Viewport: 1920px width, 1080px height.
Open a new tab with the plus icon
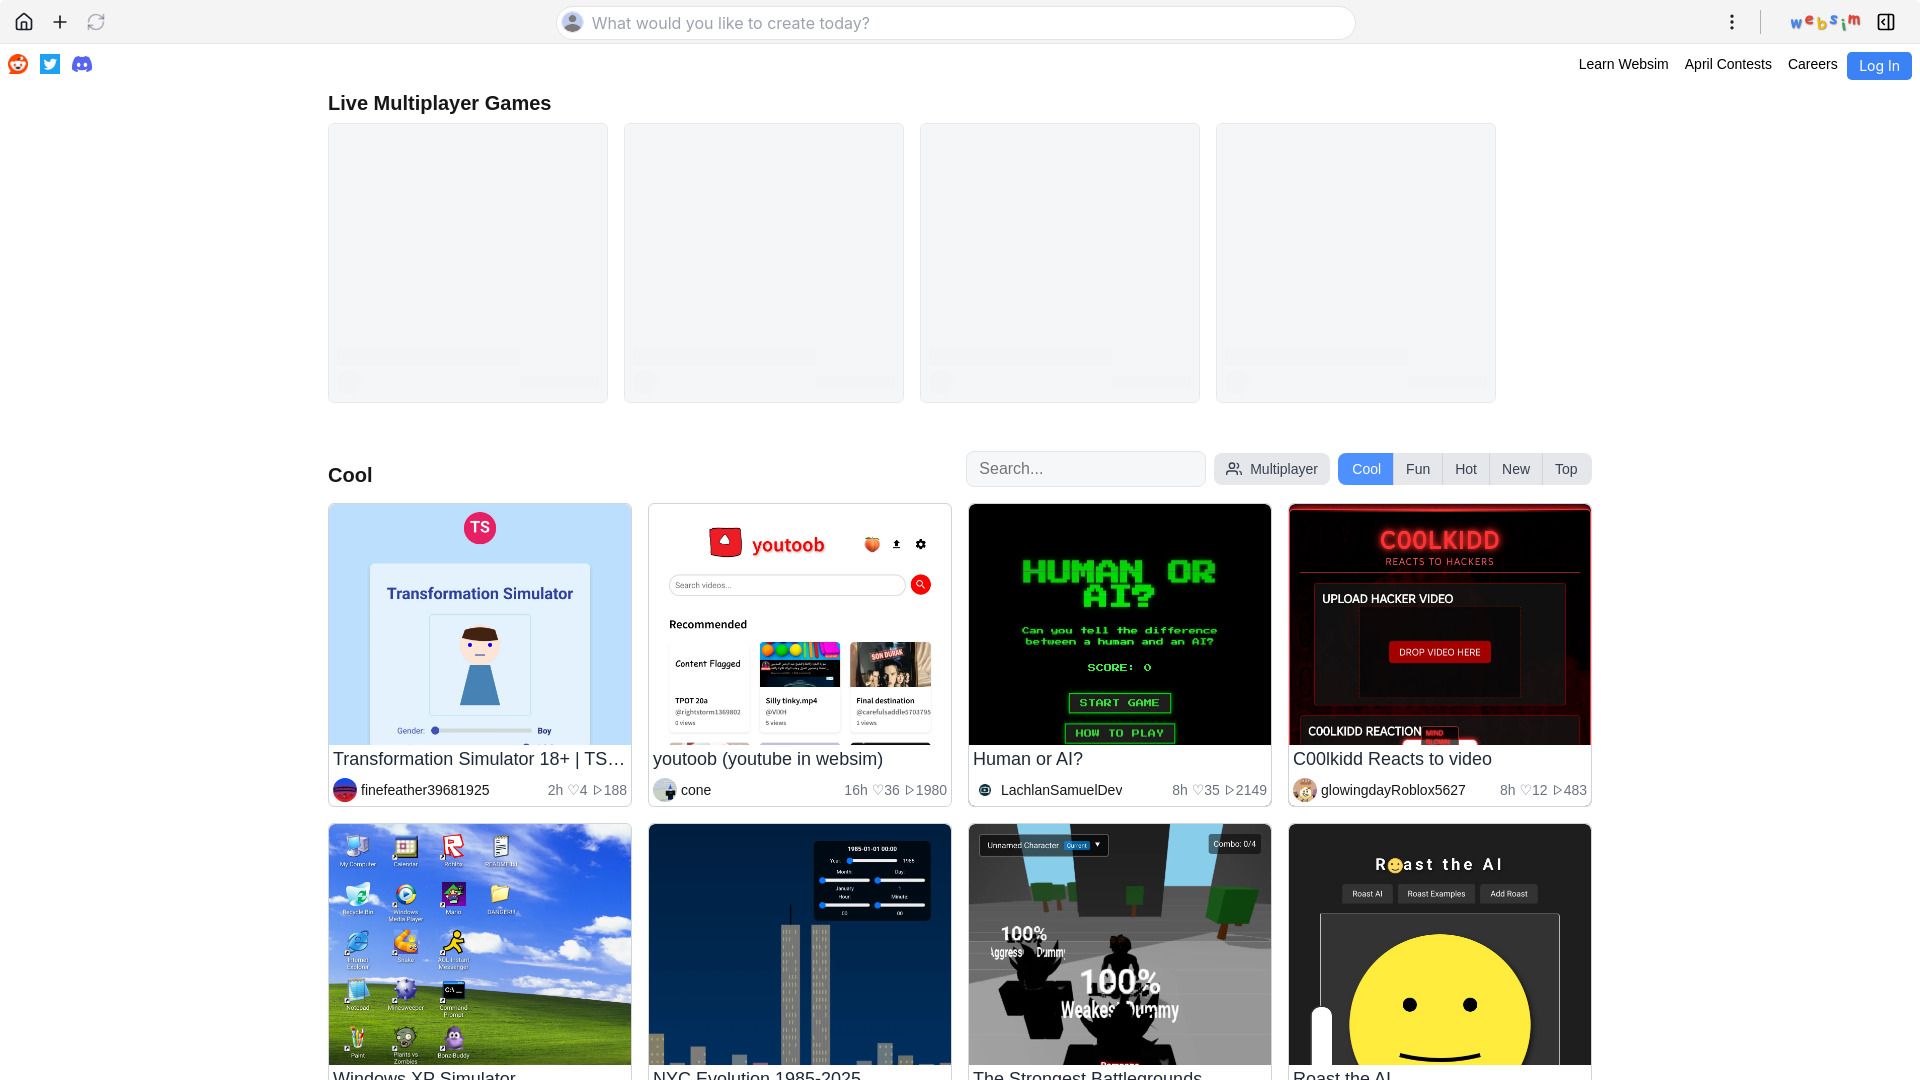point(60,21)
